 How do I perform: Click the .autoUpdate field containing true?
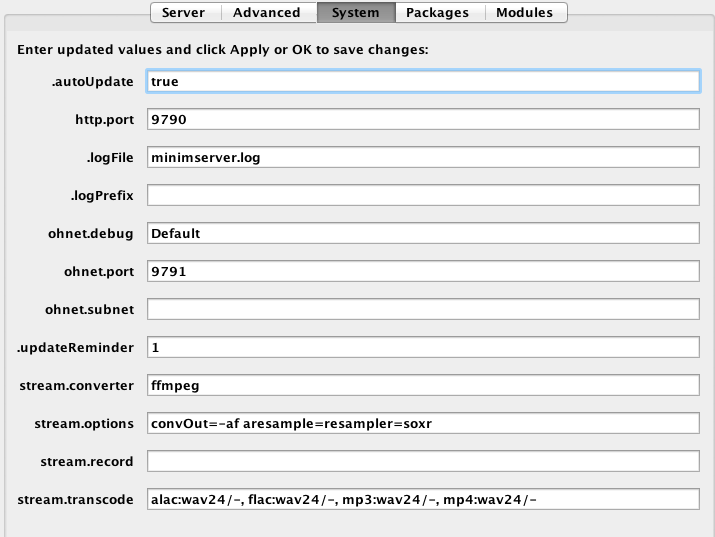click(423, 81)
